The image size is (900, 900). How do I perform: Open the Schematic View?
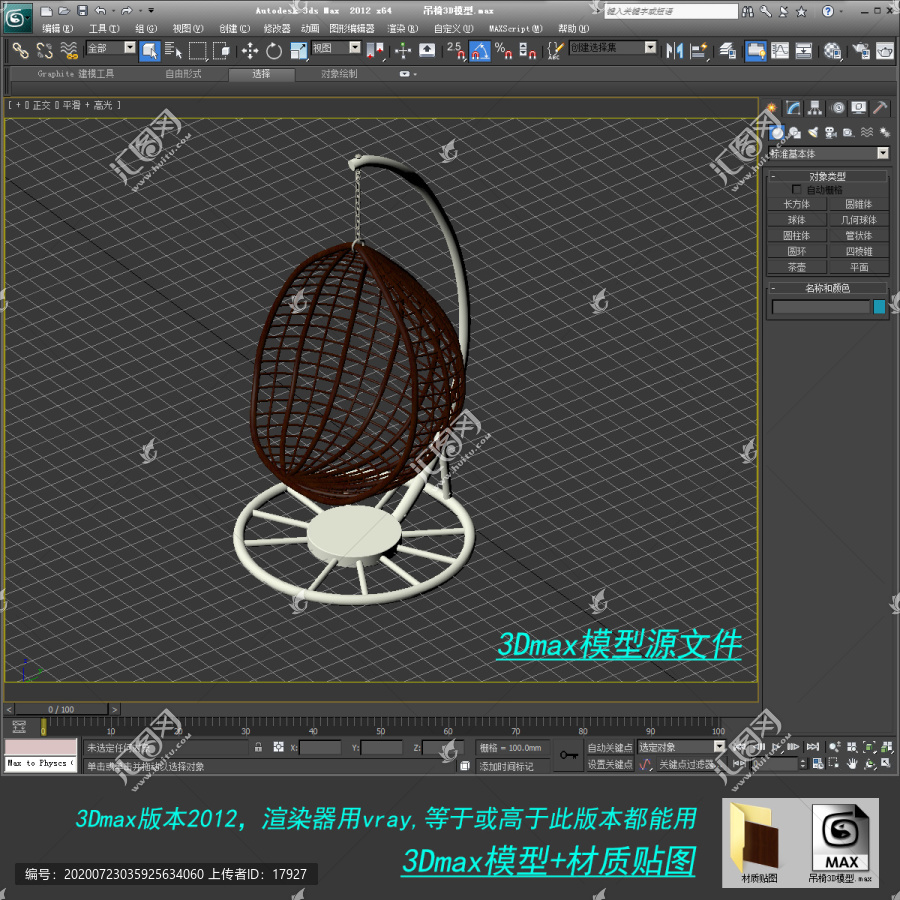tap(804, 51)
